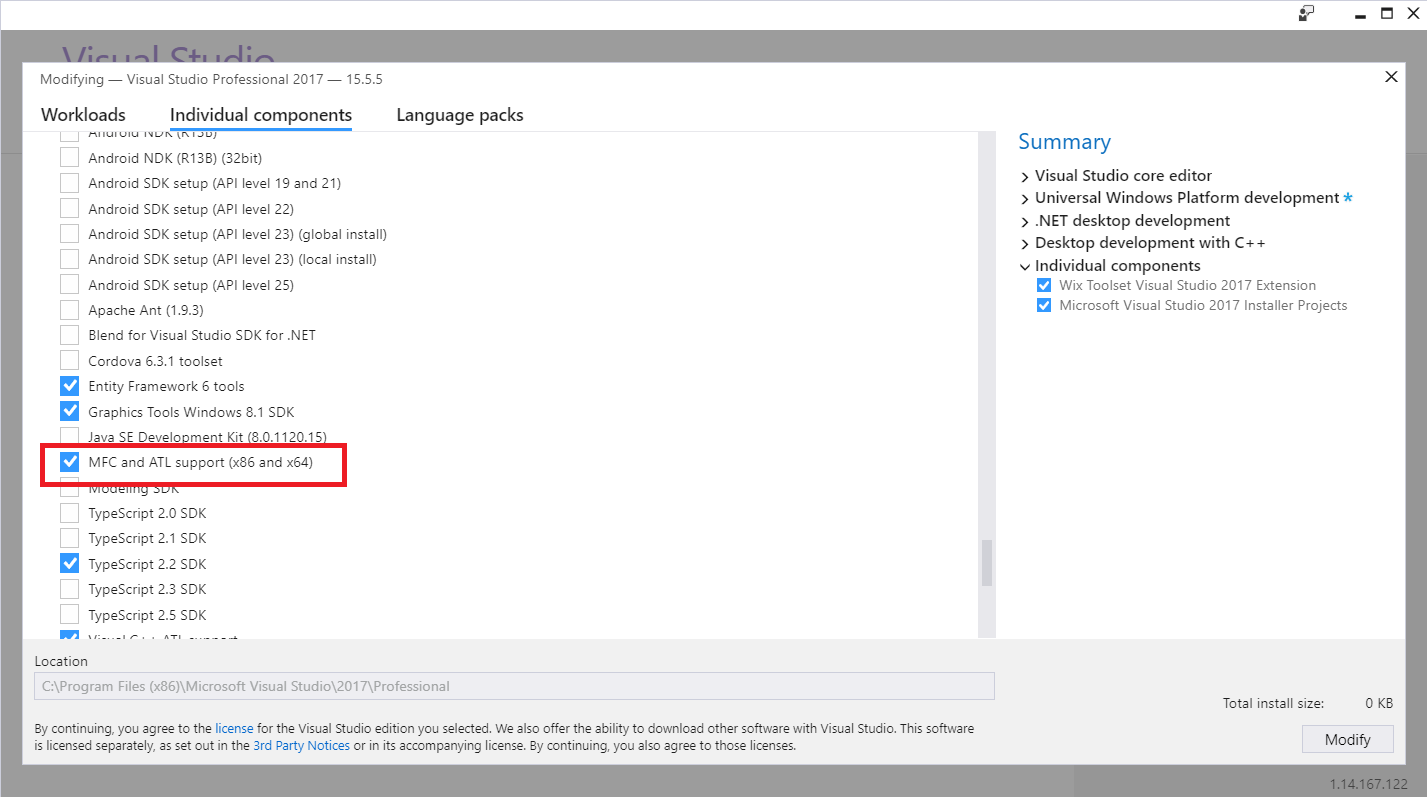
Task: Switch to the Language packs tab
Action: point(459,114)
